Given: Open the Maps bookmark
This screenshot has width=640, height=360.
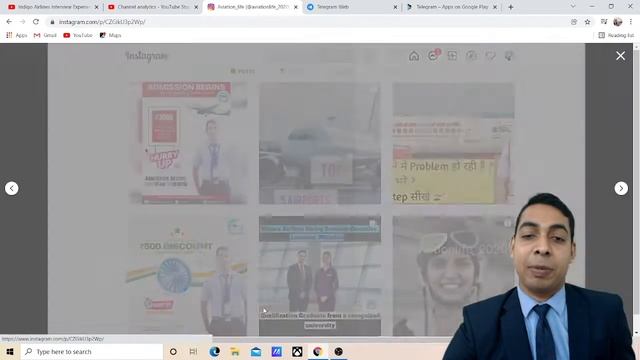Looking at the screenshot, I should click(x=111, y=36).
